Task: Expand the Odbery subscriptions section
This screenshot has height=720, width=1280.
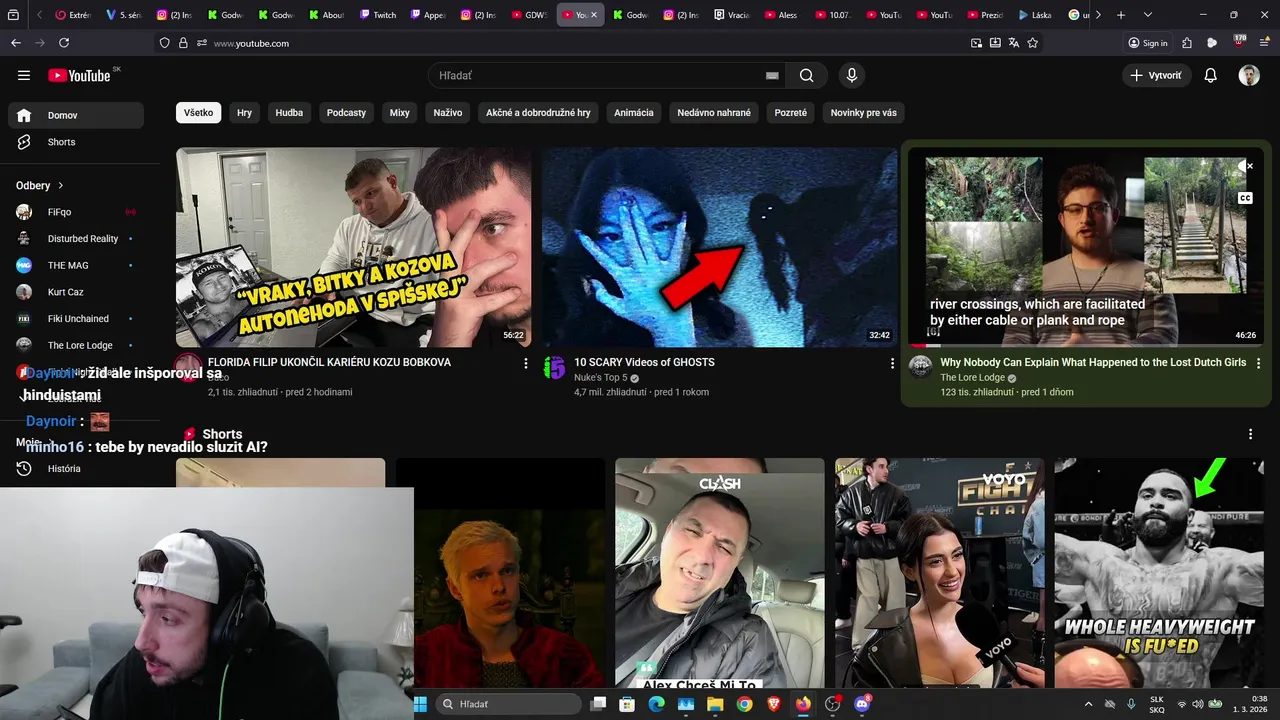Action: (40, 185)
